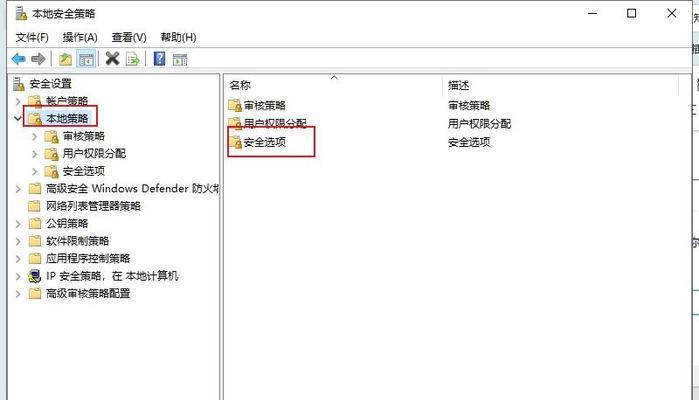Open the 文件(F) menu
This screenshot has width=699, height=400.
32,37
